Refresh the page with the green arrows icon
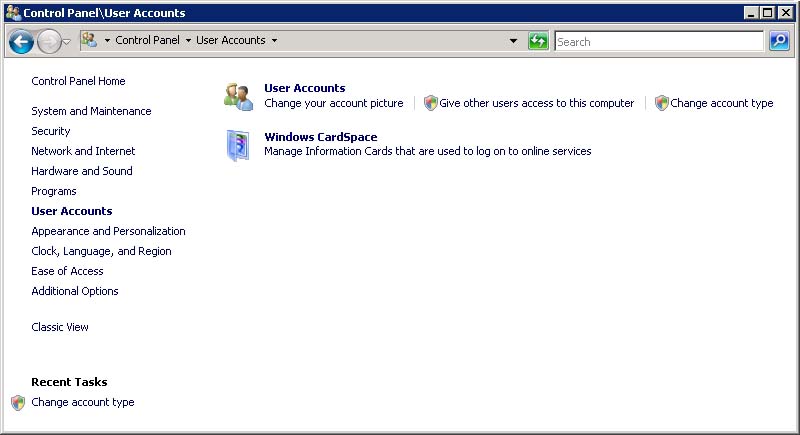This screenshot has height=435, width=800. (x=538, y=41)
